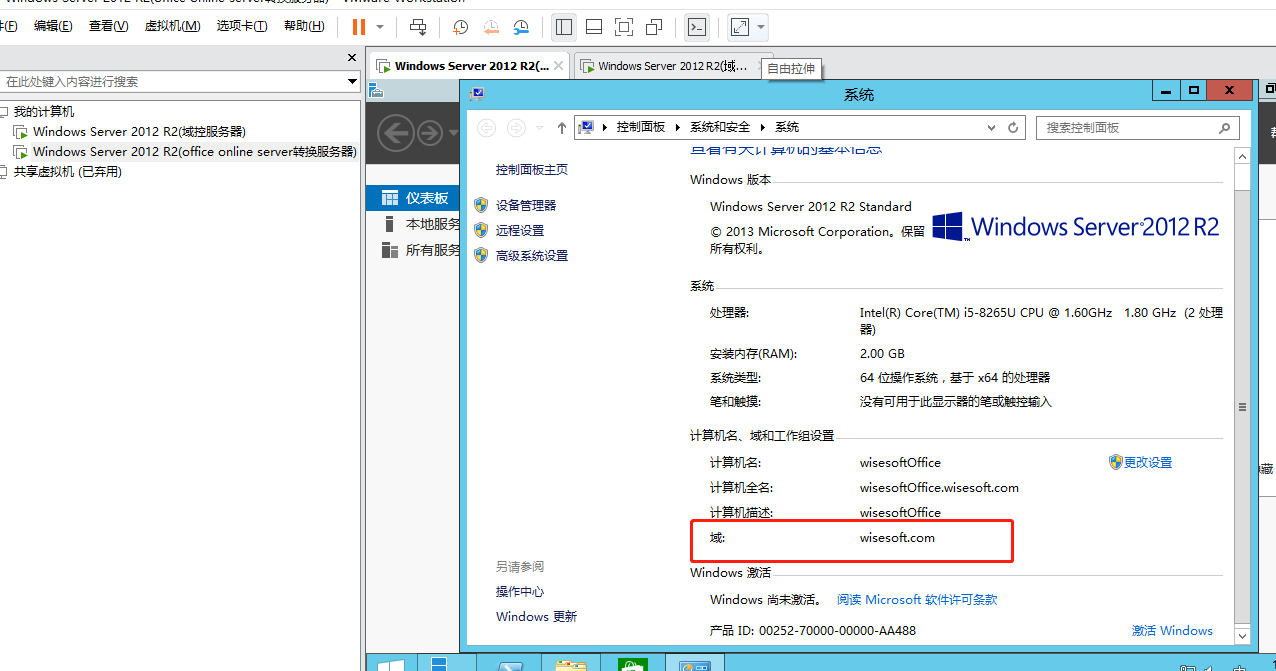Image resolution: width=1276 pixels, height=671 pixels.
Task: Click the up arrow in System window
Action: 562,127
